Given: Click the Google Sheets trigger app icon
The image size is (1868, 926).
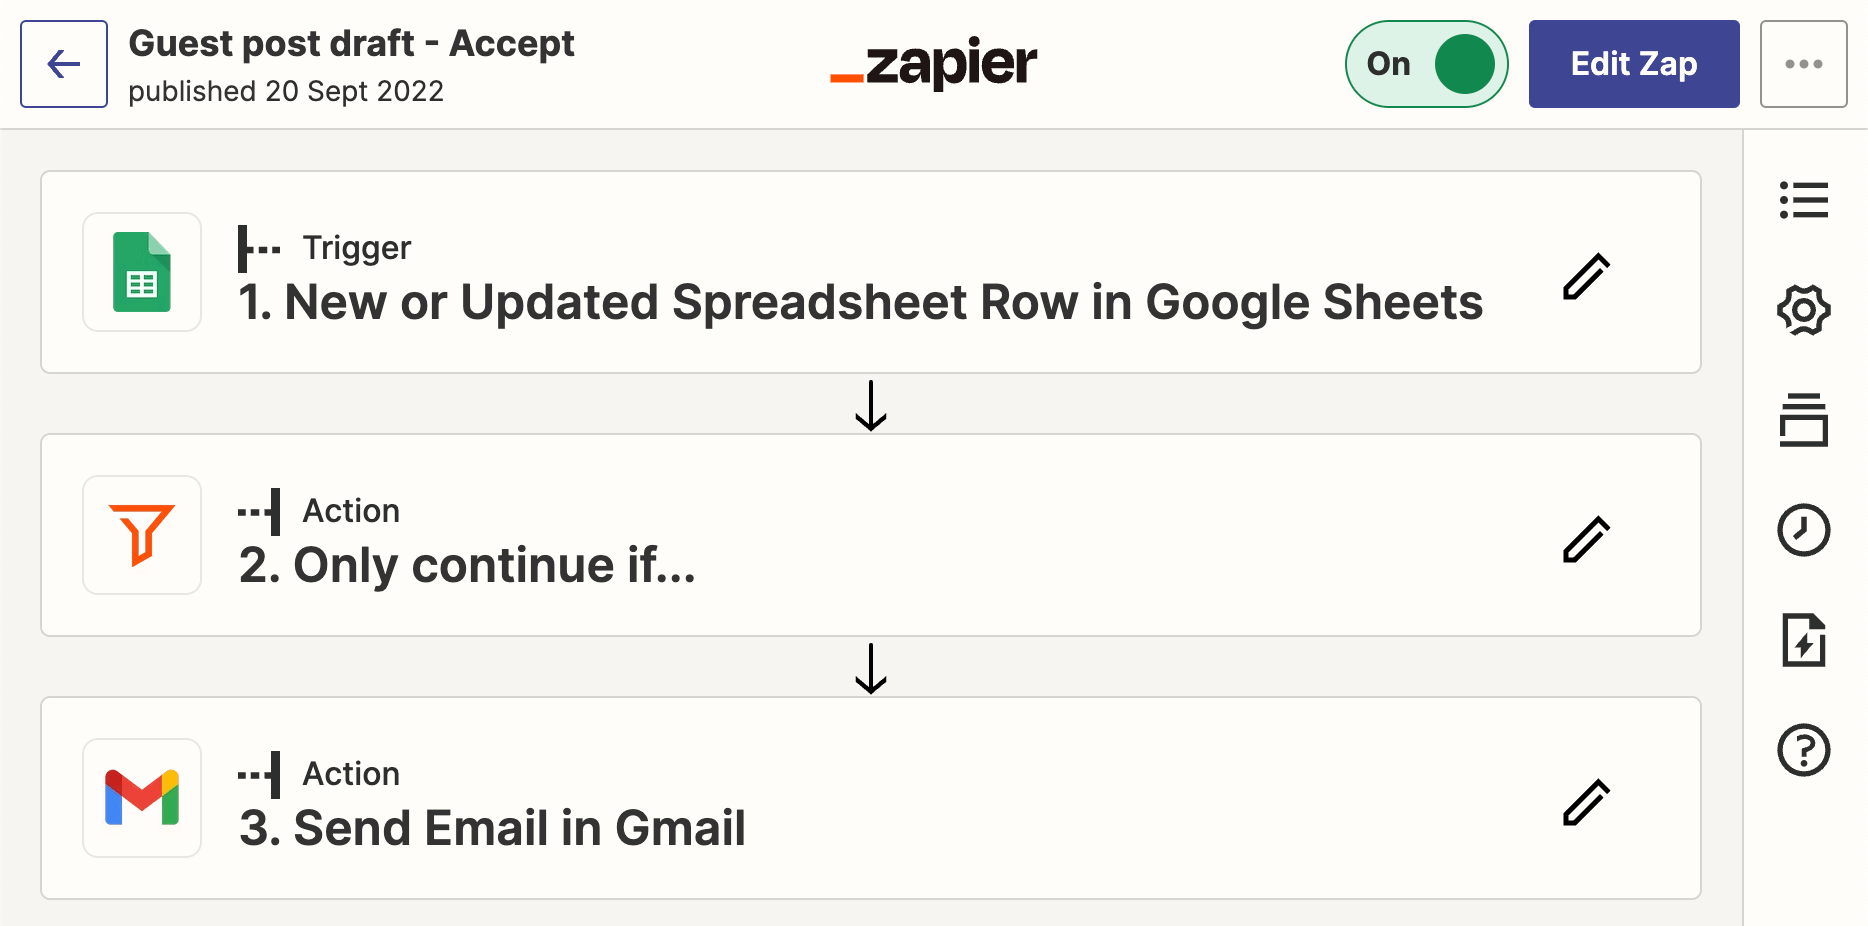Looking at the screenshot, I should point(142,272).
